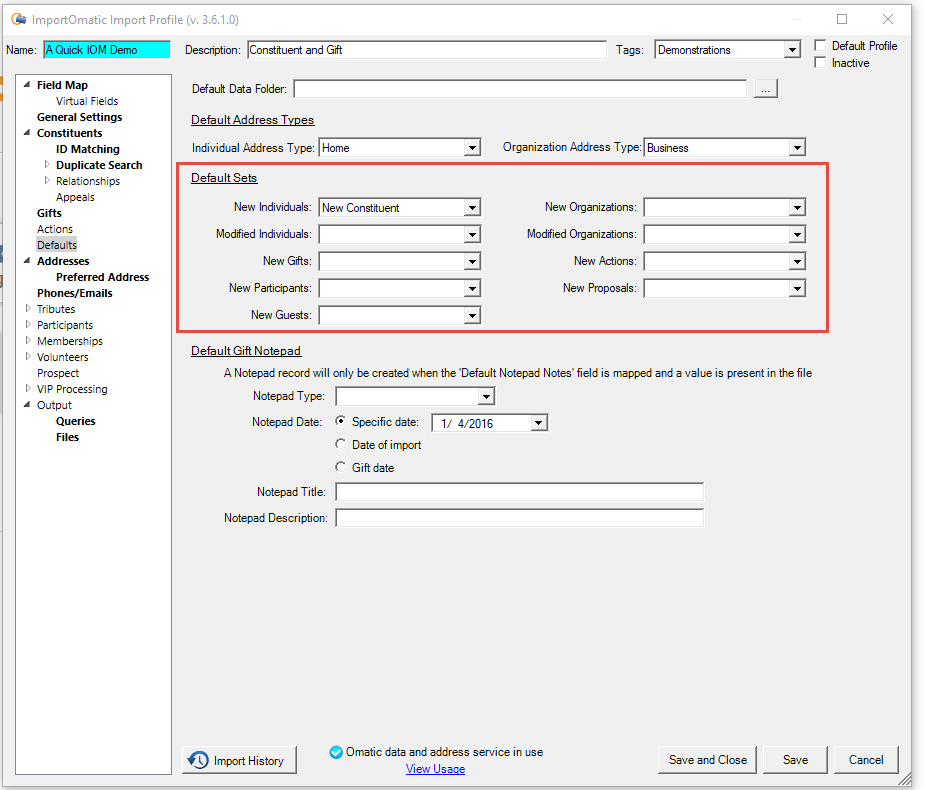This screenshot has height=790, width=925.
Task: Select Queries under Output in the sidebar
Action: click(x=75, y=420)
